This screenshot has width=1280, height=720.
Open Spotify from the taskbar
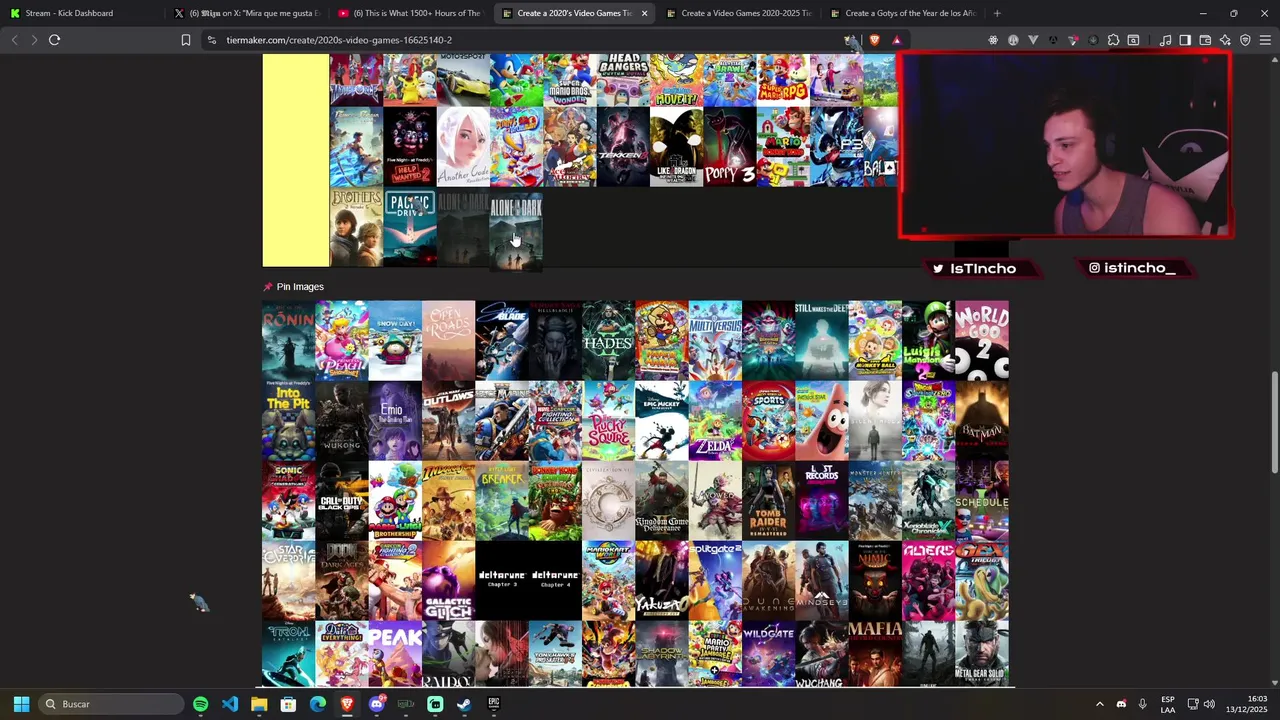click(x=200, y=704)
